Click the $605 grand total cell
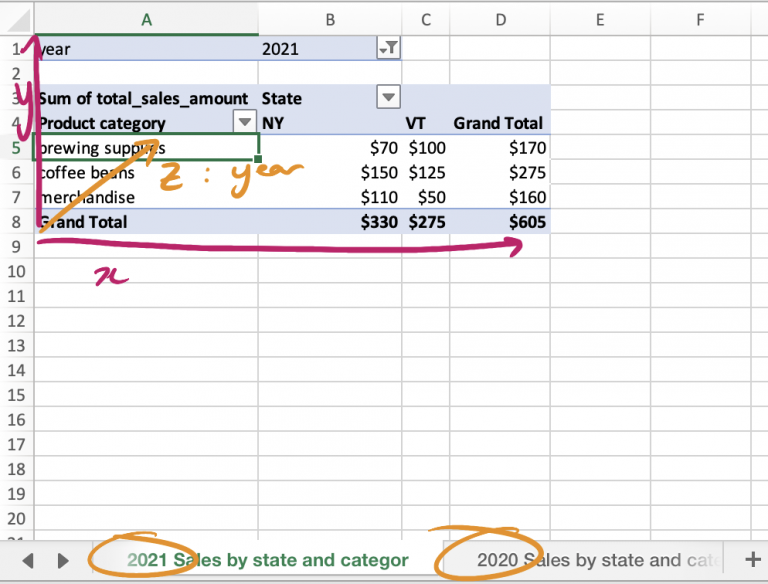Image resolution: width=768 pixels, height=584 pixels. pyautogui.click(x=500, y=221)
